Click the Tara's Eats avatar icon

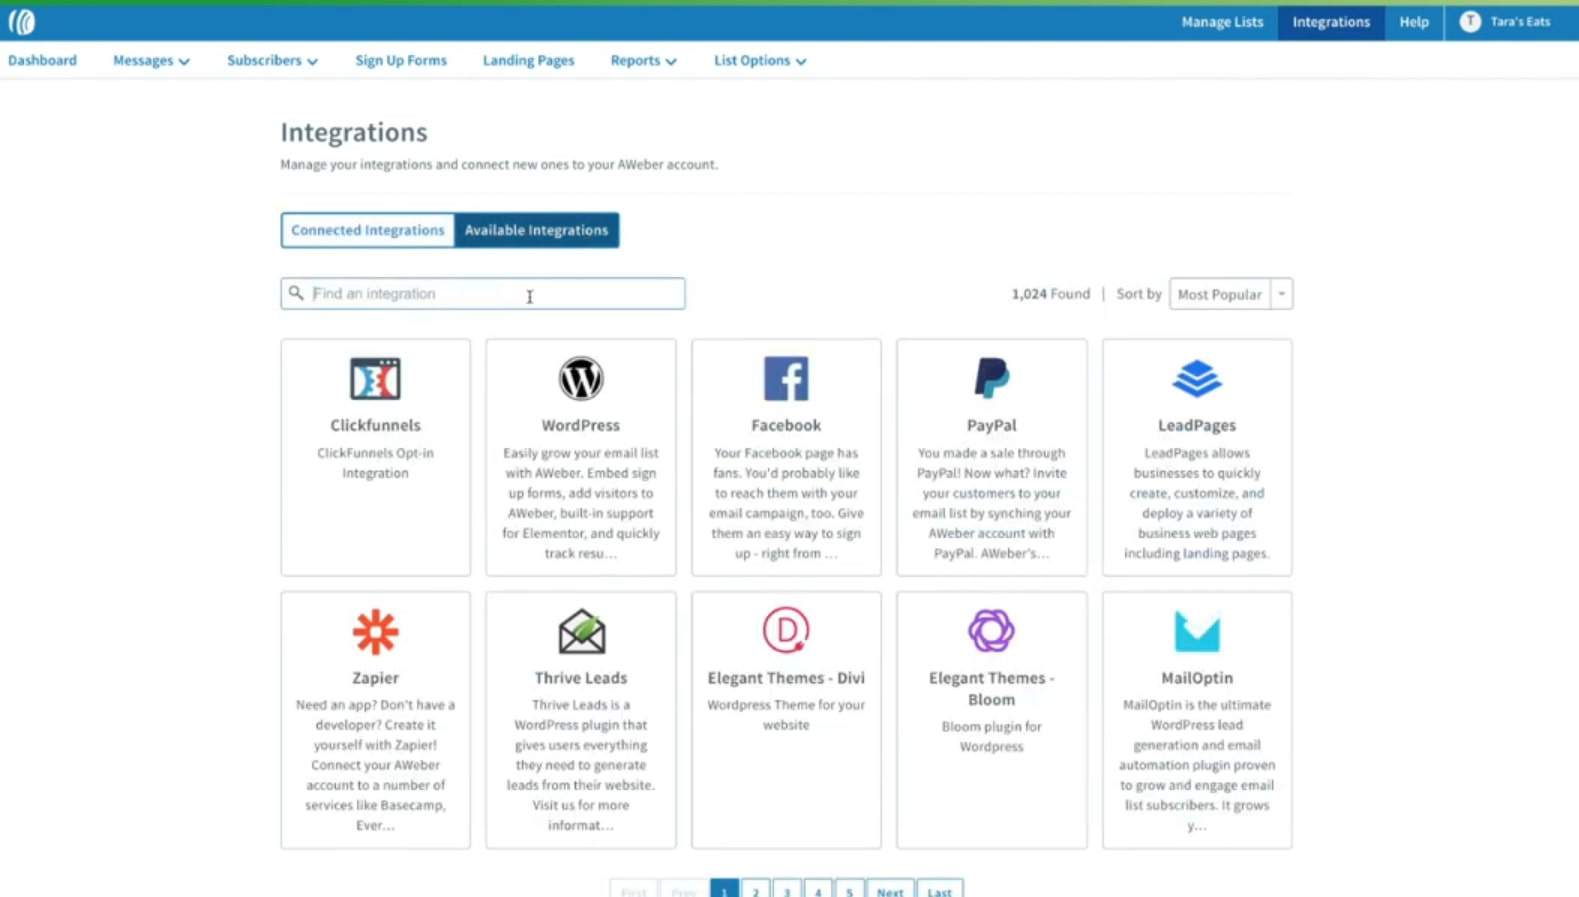[1470, 21]
